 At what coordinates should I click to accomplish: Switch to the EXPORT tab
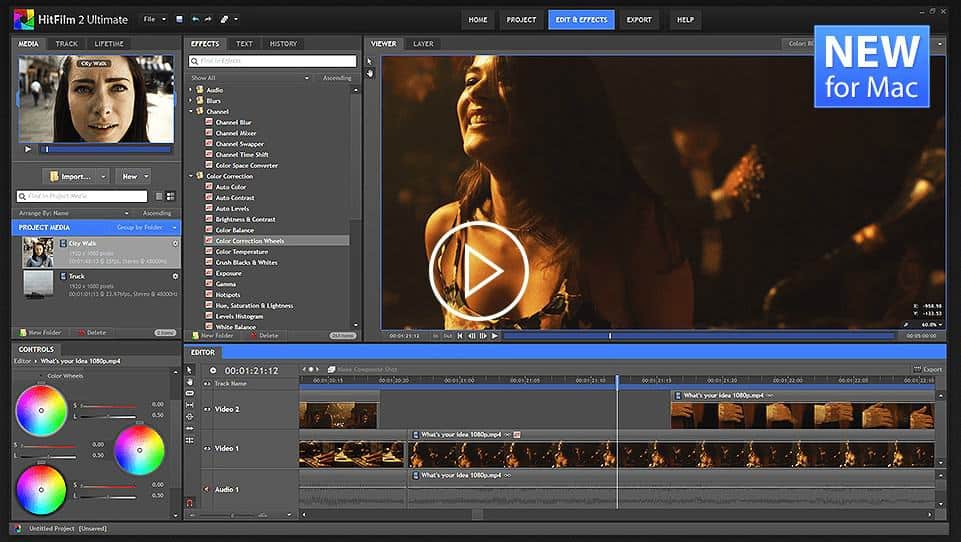click(639, 20)
